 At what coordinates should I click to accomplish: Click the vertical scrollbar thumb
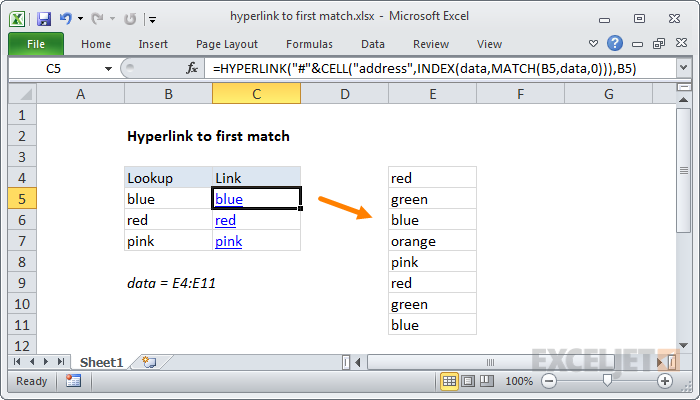click(683, 171)
